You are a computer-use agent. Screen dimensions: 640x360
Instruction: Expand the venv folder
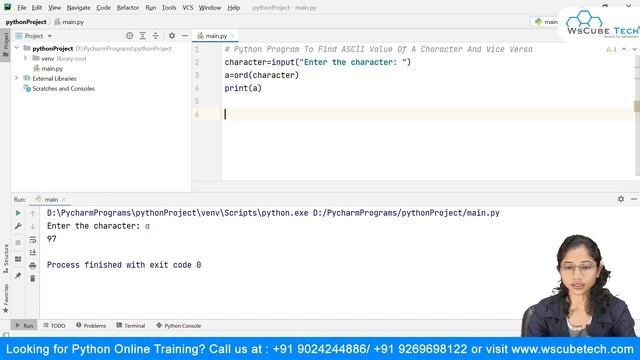[25, 58]
